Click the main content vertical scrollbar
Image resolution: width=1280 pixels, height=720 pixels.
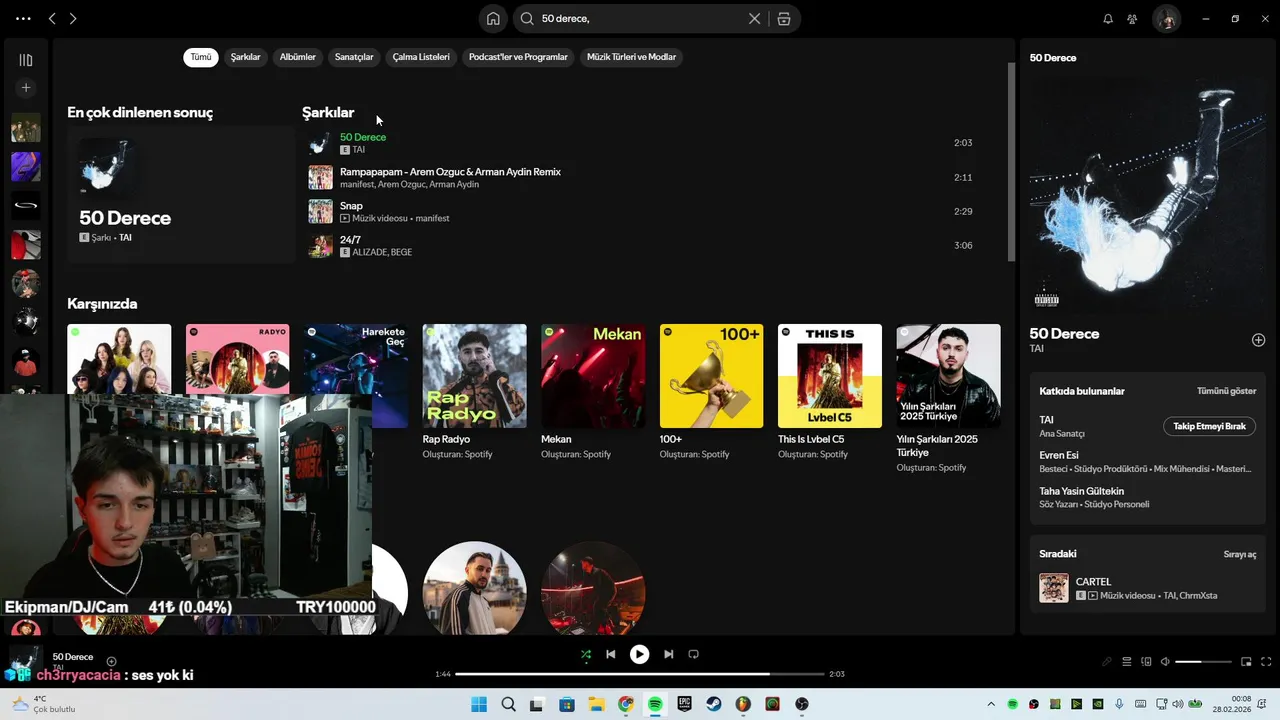1011,160
